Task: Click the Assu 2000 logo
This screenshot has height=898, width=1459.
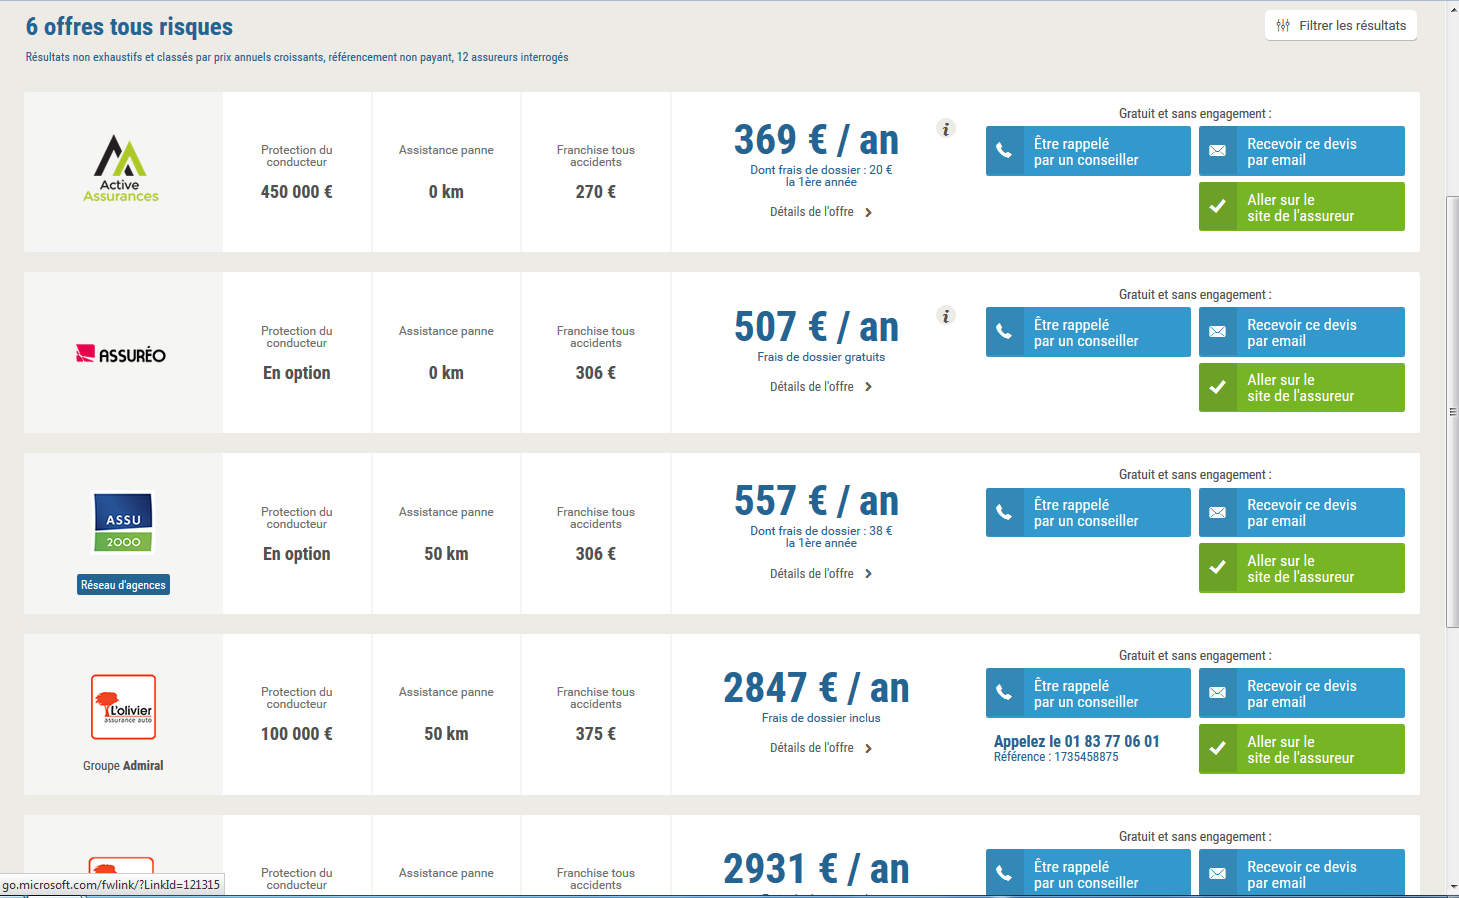Action: click(x=123, y=522)
